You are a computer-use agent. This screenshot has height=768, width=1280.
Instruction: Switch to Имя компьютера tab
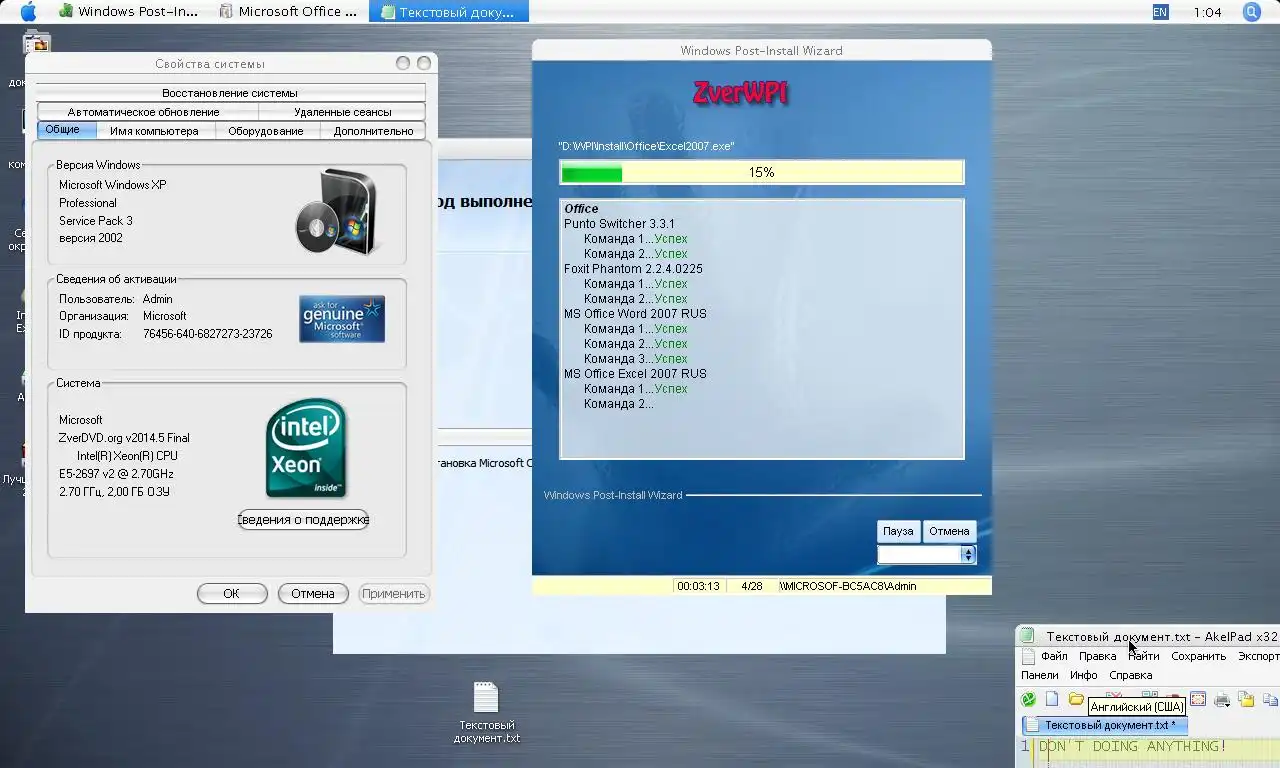click(x=154, y=131)
